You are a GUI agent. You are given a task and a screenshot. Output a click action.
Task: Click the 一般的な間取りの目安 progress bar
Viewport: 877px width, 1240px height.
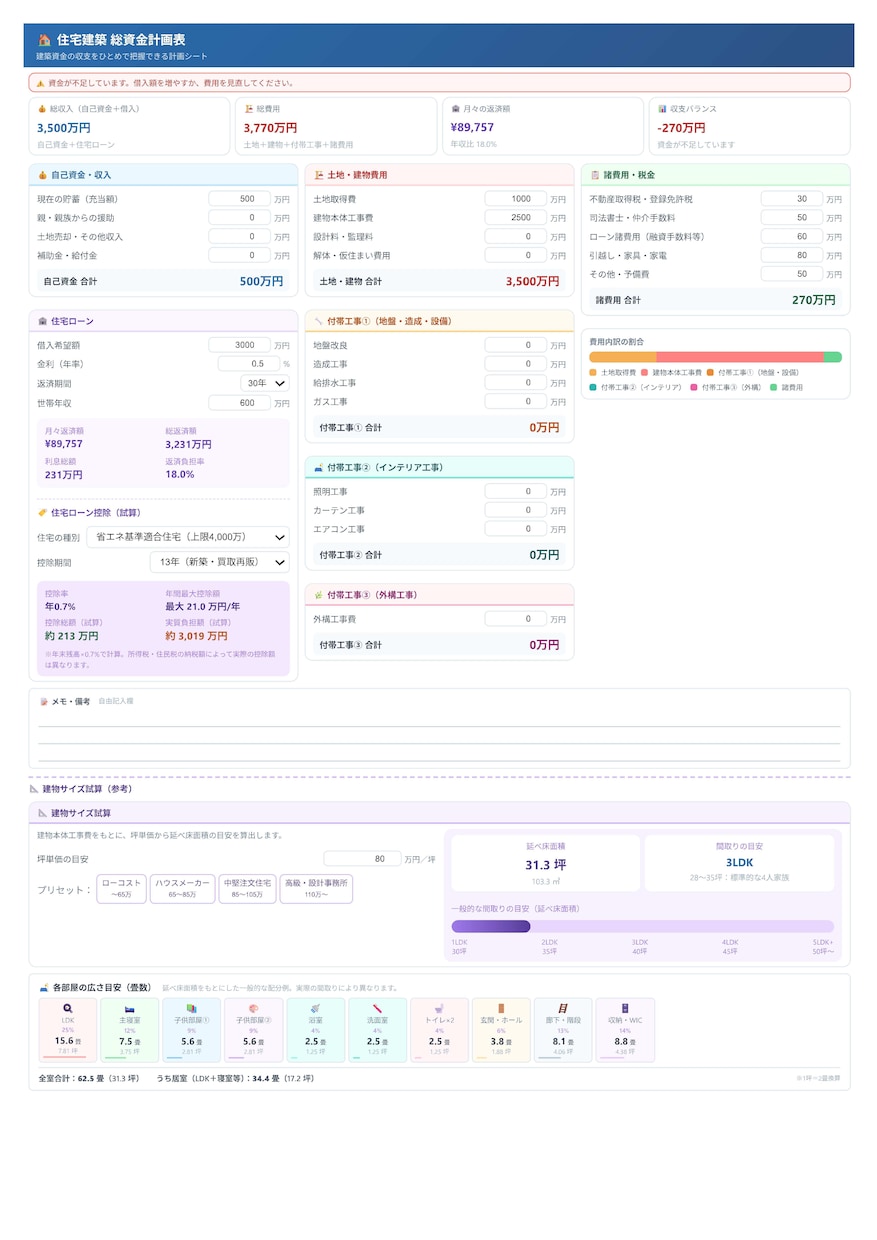pos(642,927)
